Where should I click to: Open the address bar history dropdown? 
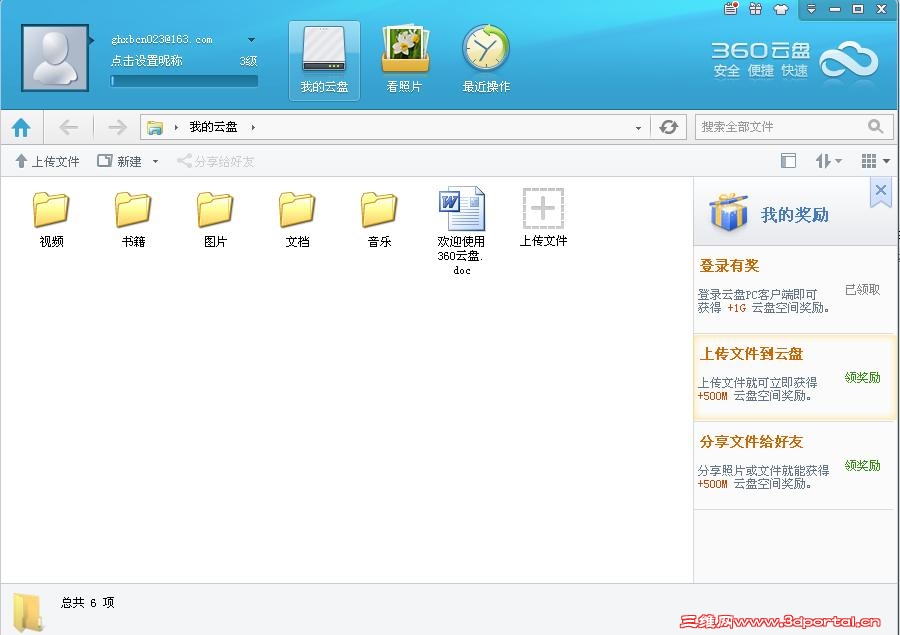[638, 128]
